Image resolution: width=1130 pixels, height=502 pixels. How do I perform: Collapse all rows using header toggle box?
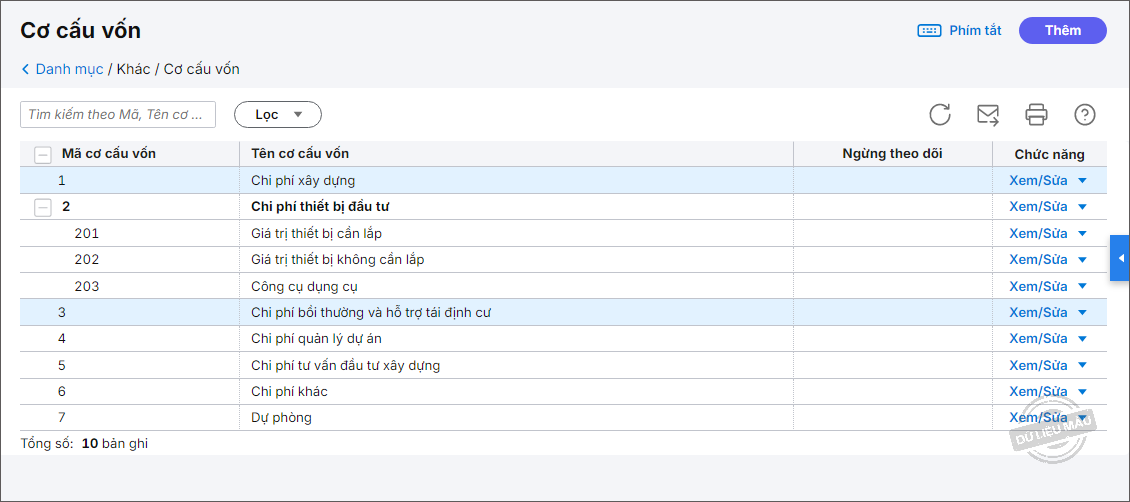(43, 155)
